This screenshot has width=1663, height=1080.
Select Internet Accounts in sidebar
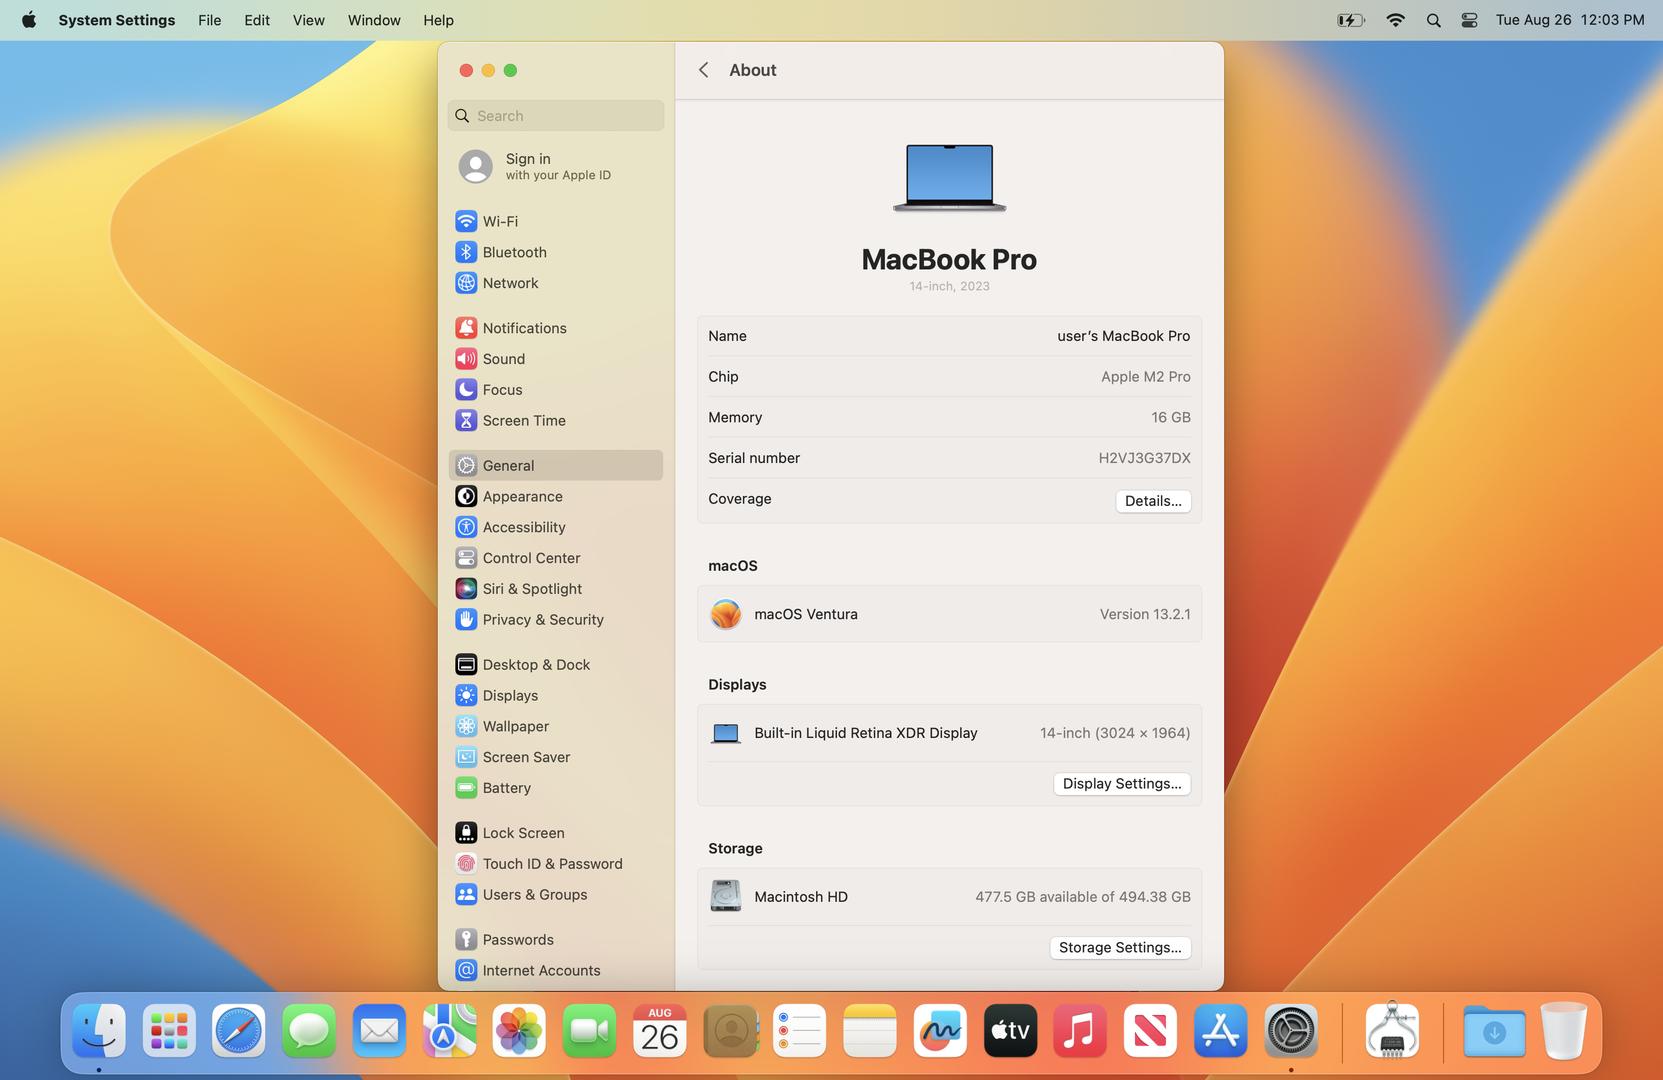555,971
